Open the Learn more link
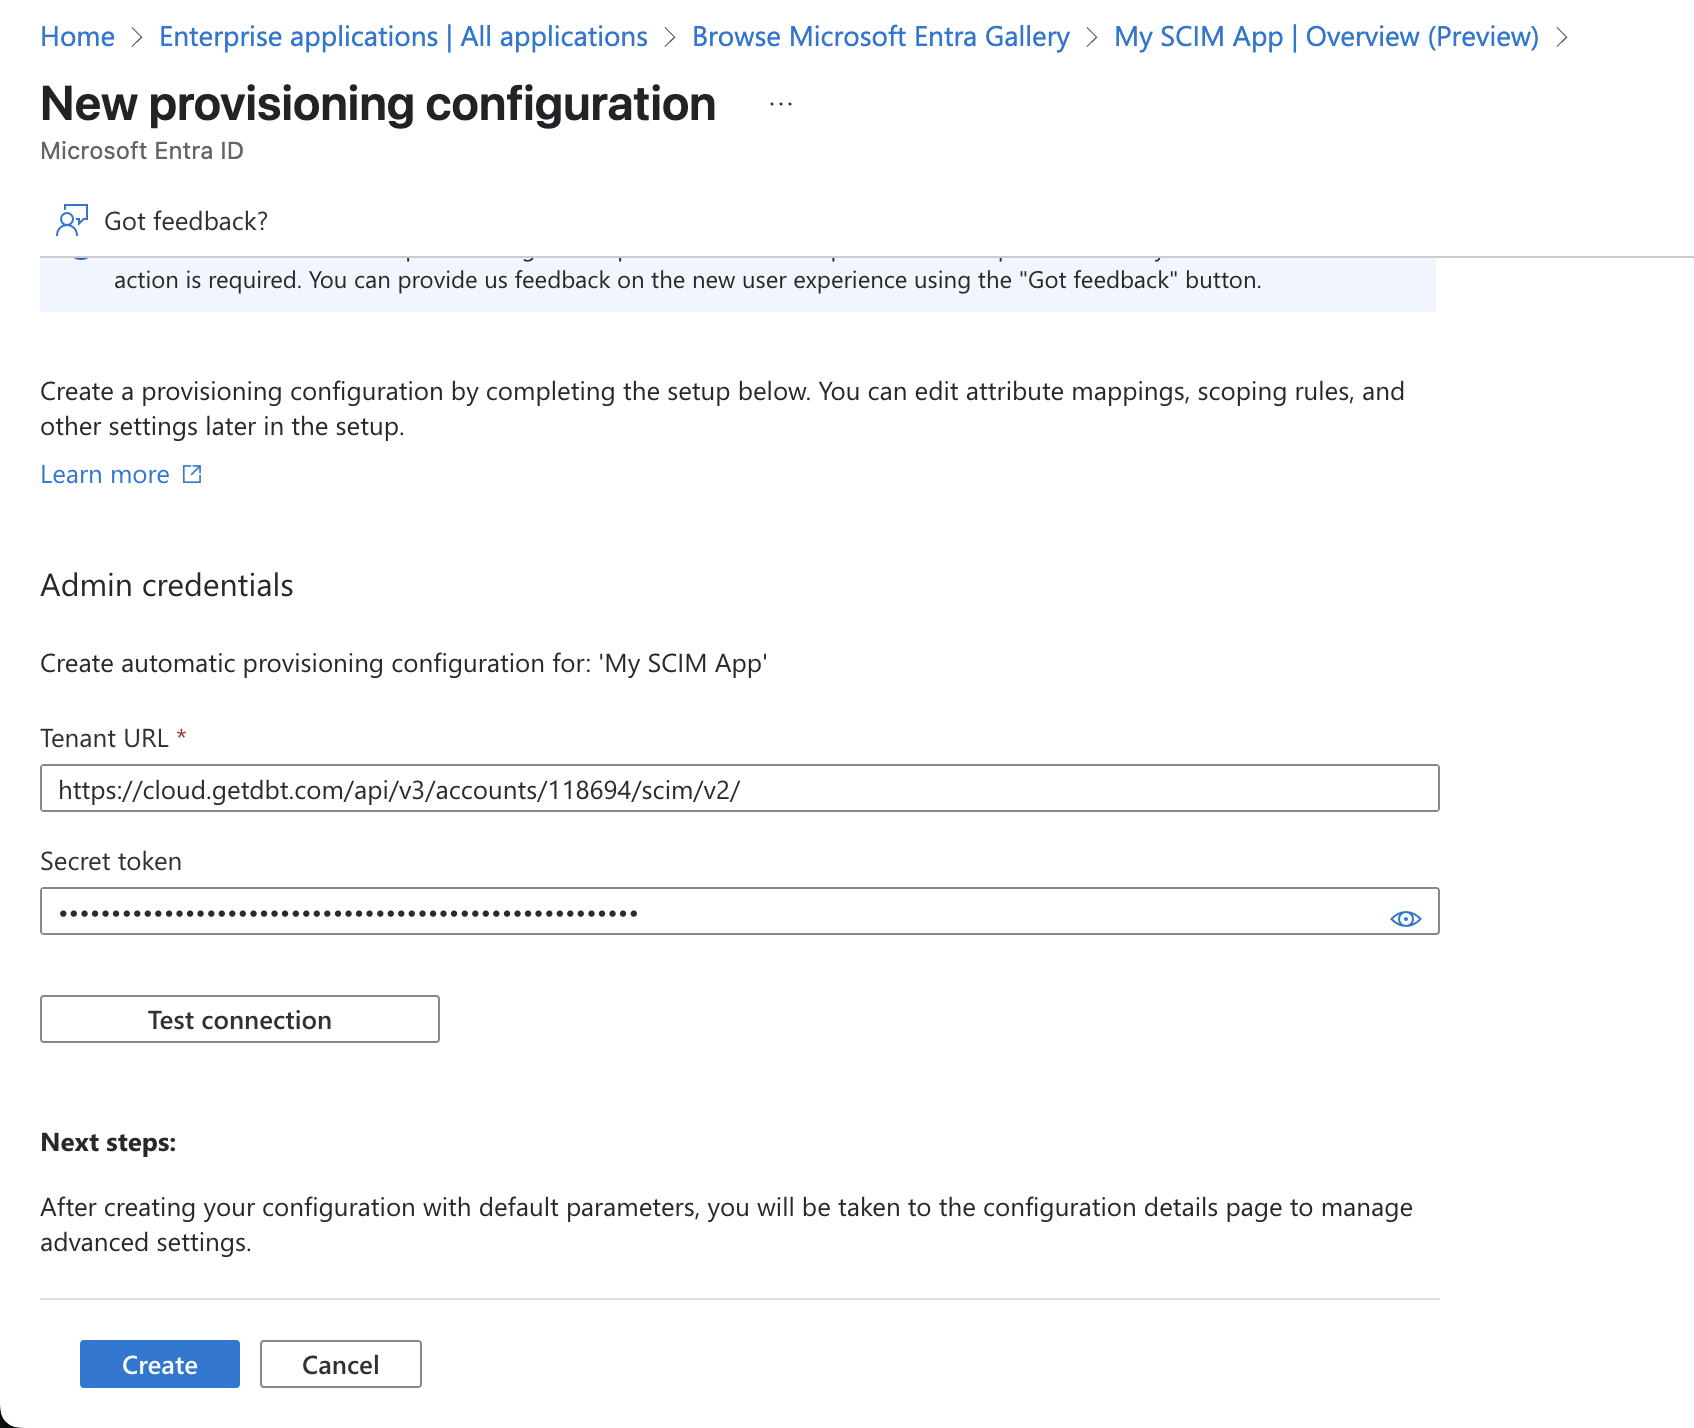The width and height of the screenshot is (1694, 1428). tap(105, 473)
